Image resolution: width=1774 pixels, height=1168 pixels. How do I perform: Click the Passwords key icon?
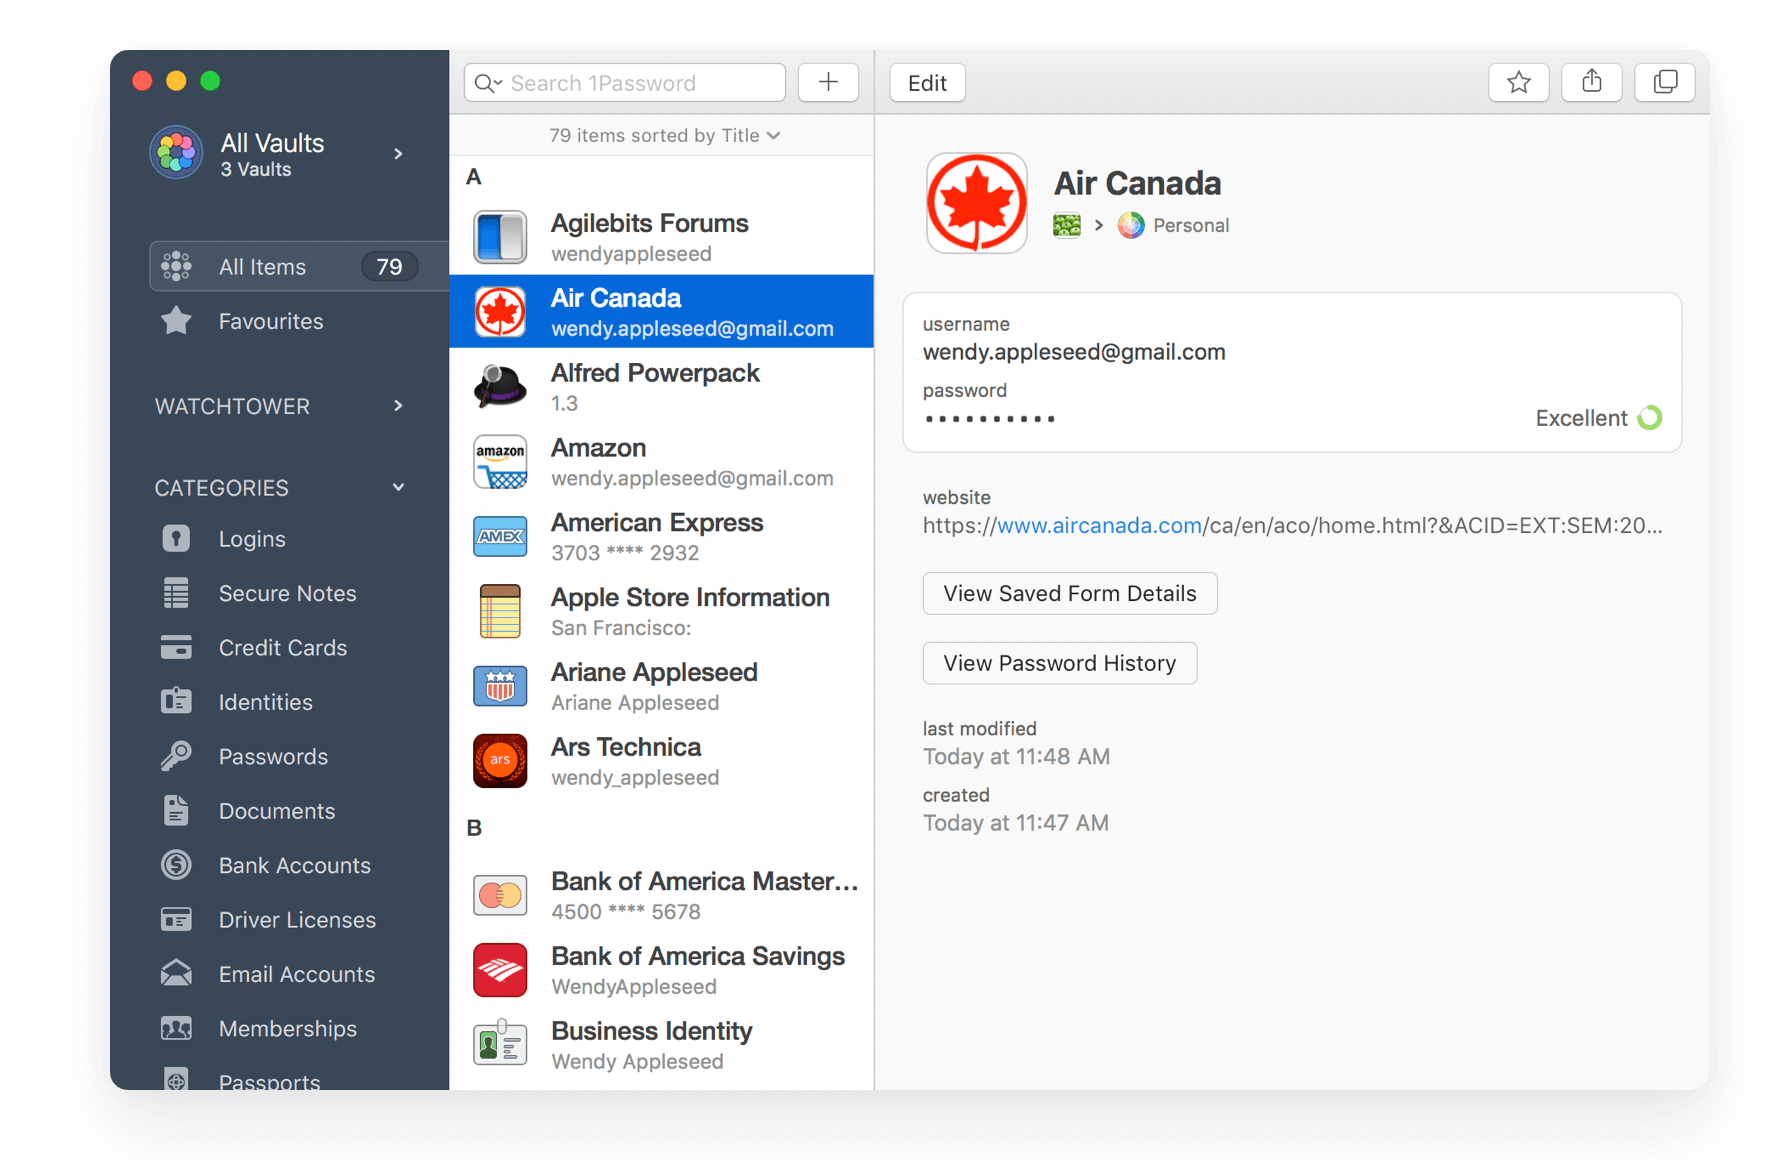point(176,756)
